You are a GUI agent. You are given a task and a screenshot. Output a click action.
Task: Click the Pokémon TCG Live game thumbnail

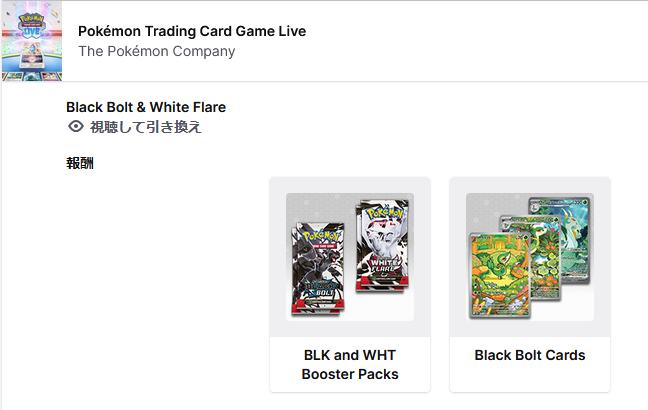32,41
